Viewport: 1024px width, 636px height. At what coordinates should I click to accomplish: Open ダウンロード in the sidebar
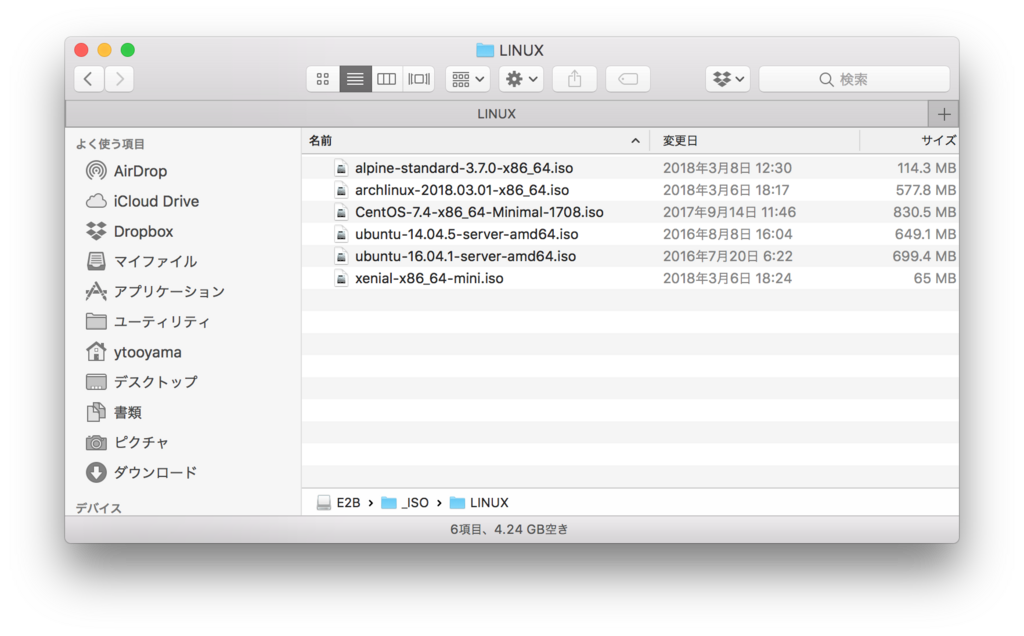pos(141,472)
